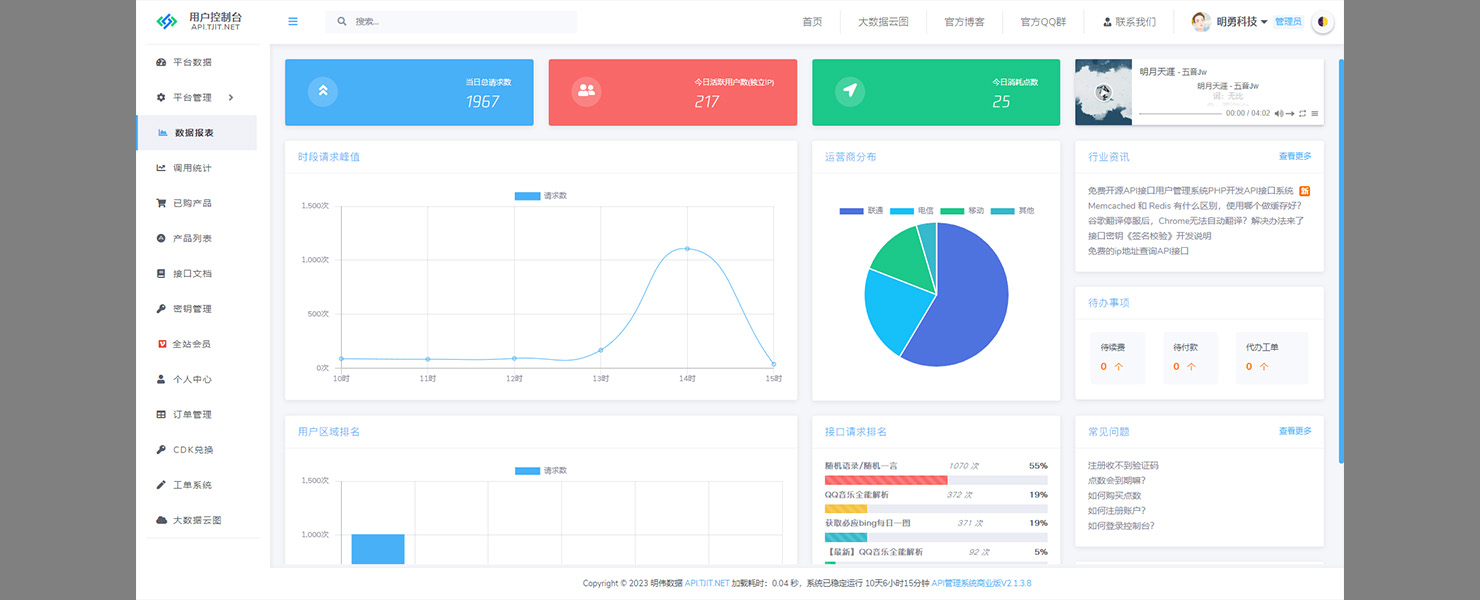
Task: Toggle 请求数 legend in 时段请求峰值 chart
Action: [540, 196]
